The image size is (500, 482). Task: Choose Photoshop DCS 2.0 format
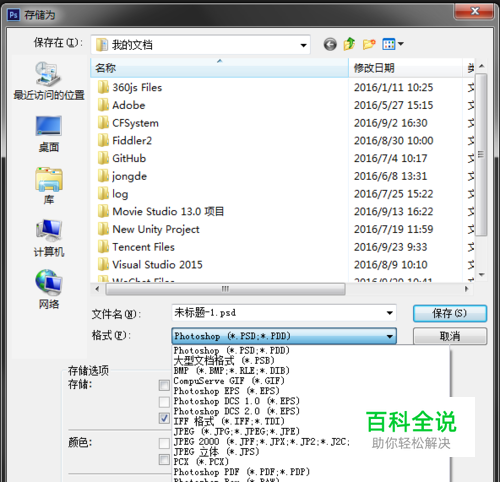(237, 411)
